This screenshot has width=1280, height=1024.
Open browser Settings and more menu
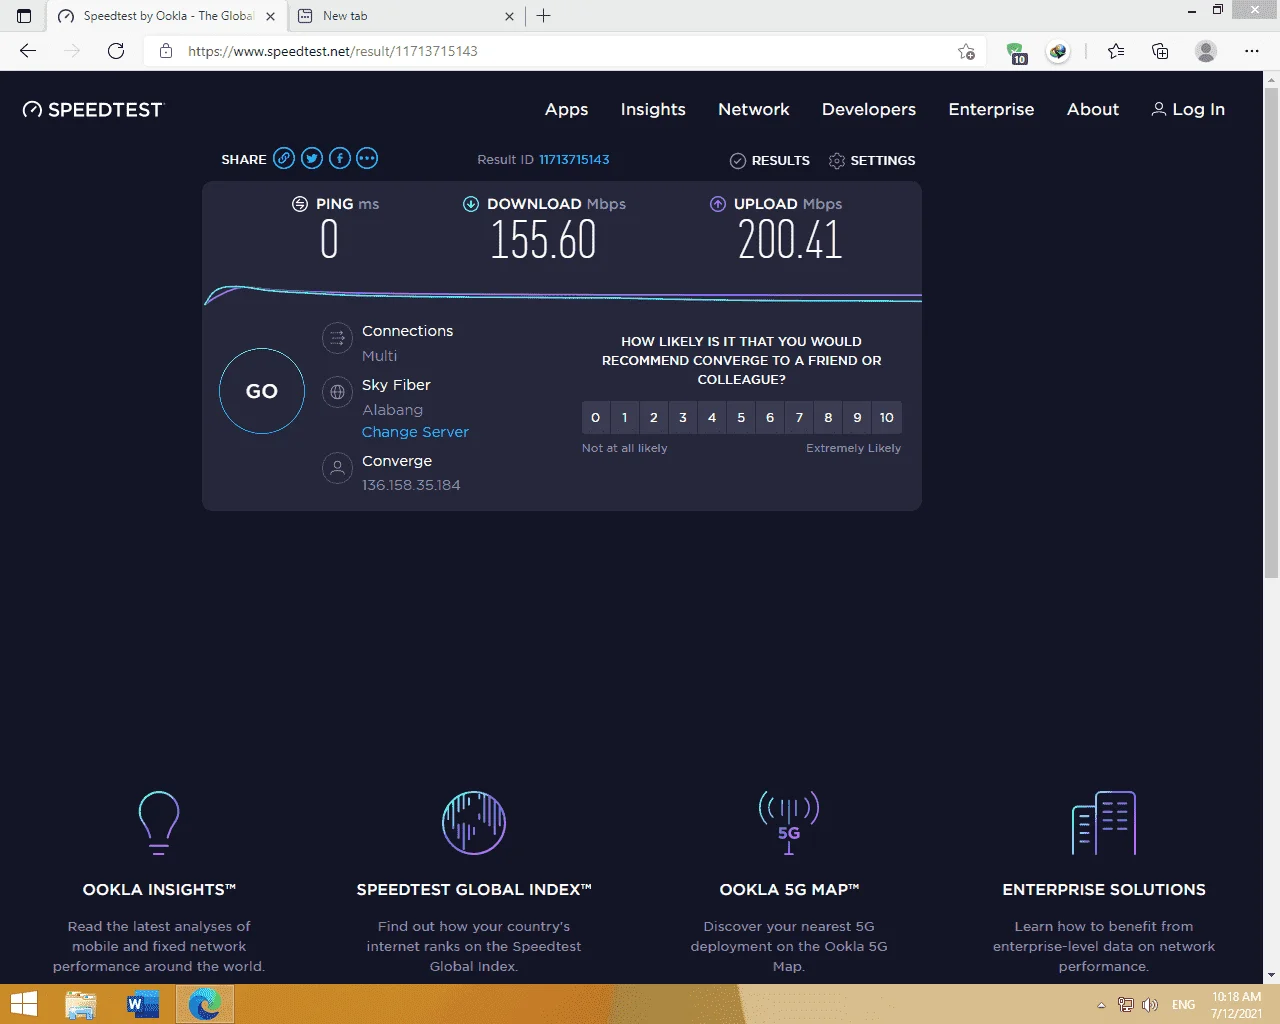click(x=1252, y=51)
